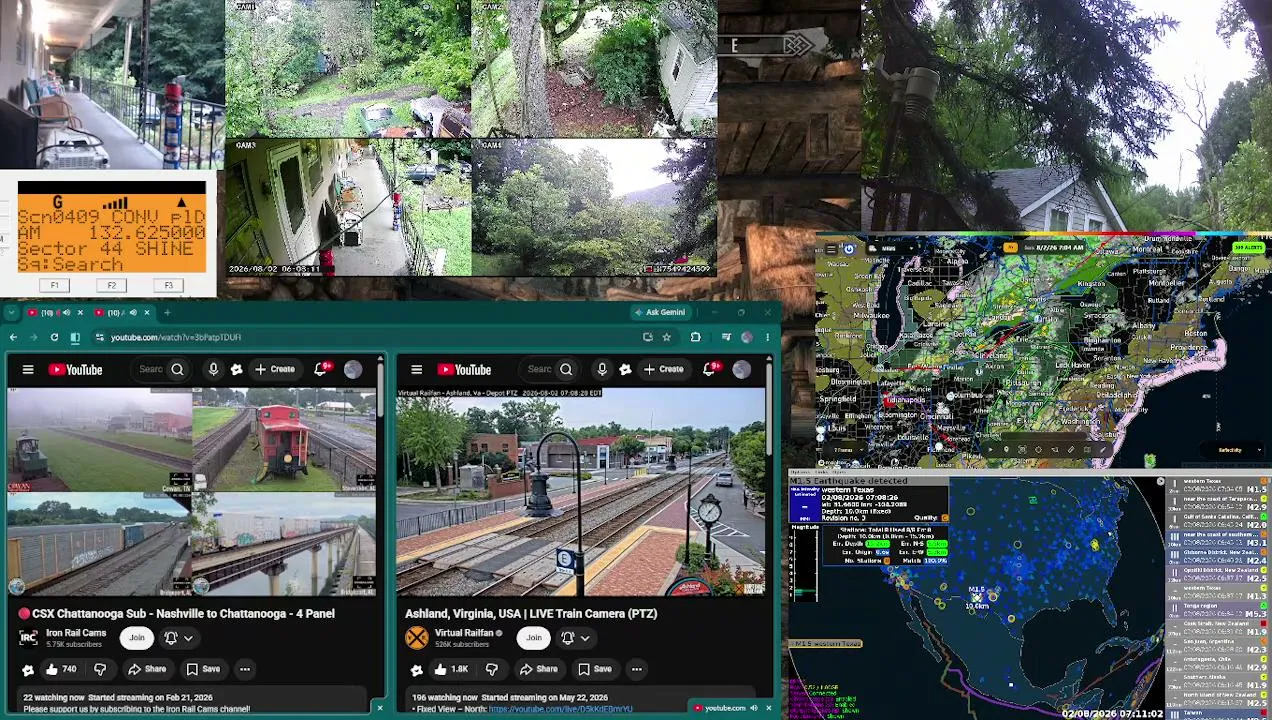Open a new tab with plus button
The height and width of the screenshot is (720, 1272).
pos(167,313)
